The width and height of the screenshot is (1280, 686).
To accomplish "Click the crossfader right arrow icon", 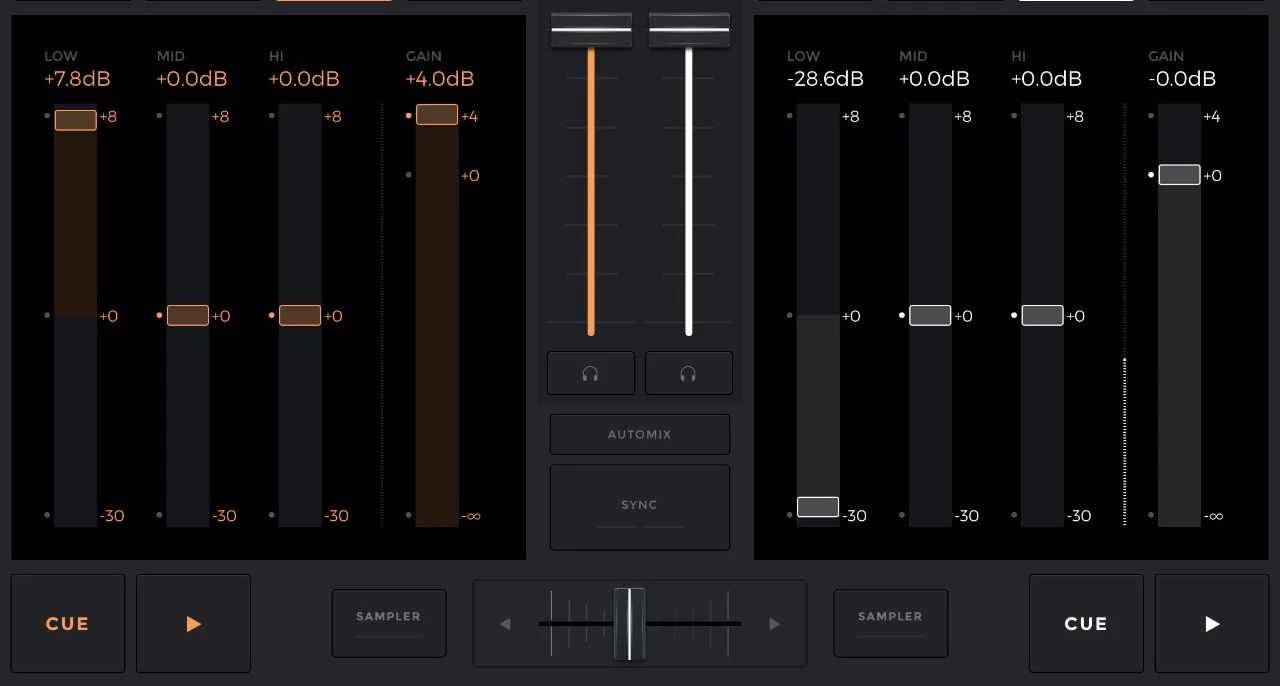I will [774, 624].
